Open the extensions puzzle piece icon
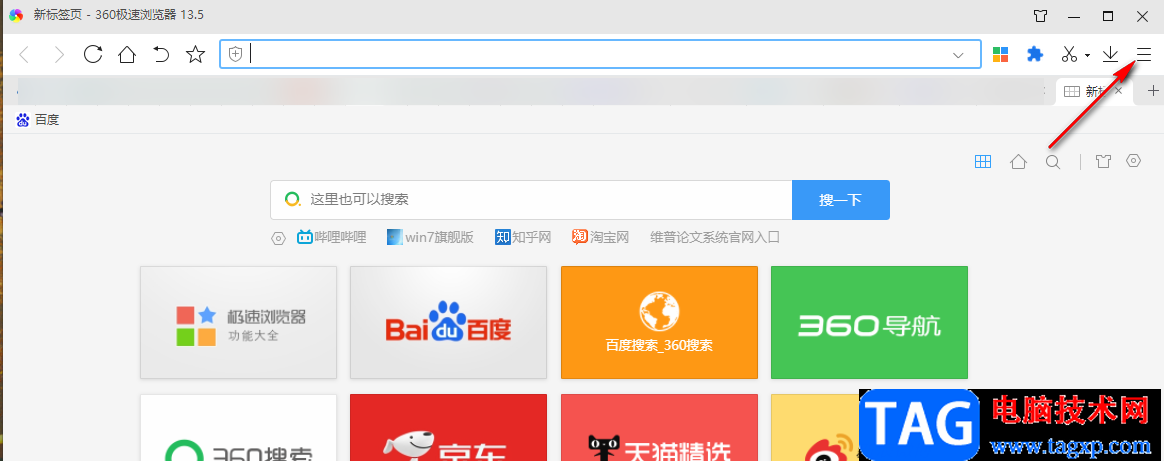Image resolution: width=1164 pixels, height=461 pixels. point(1035,54)
